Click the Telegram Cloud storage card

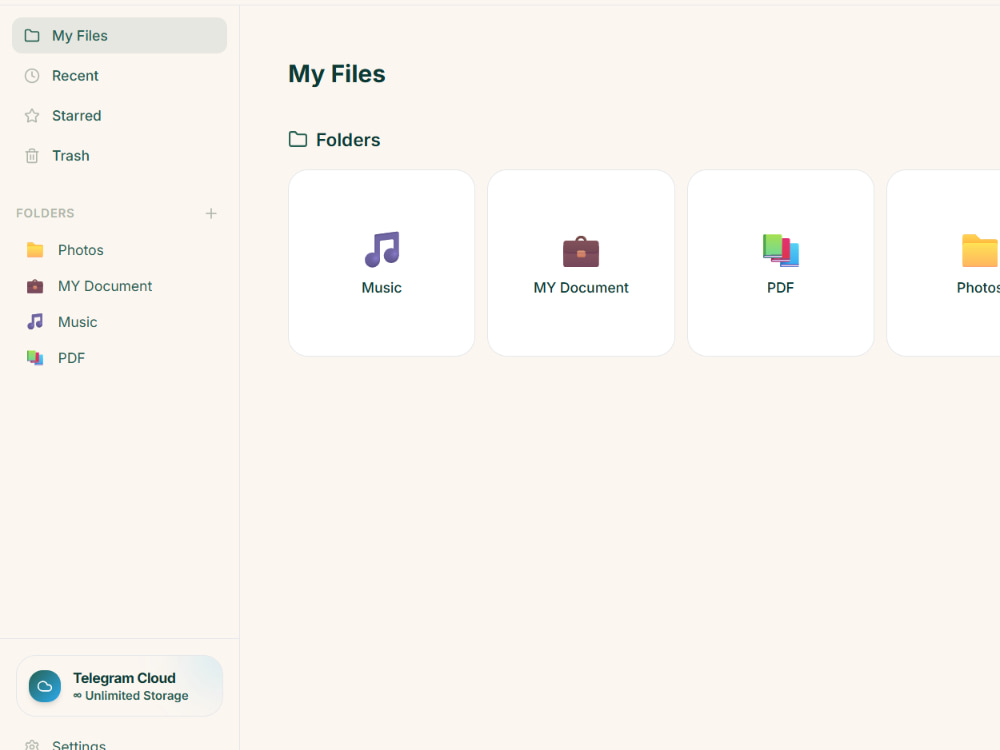pos(119,686)
